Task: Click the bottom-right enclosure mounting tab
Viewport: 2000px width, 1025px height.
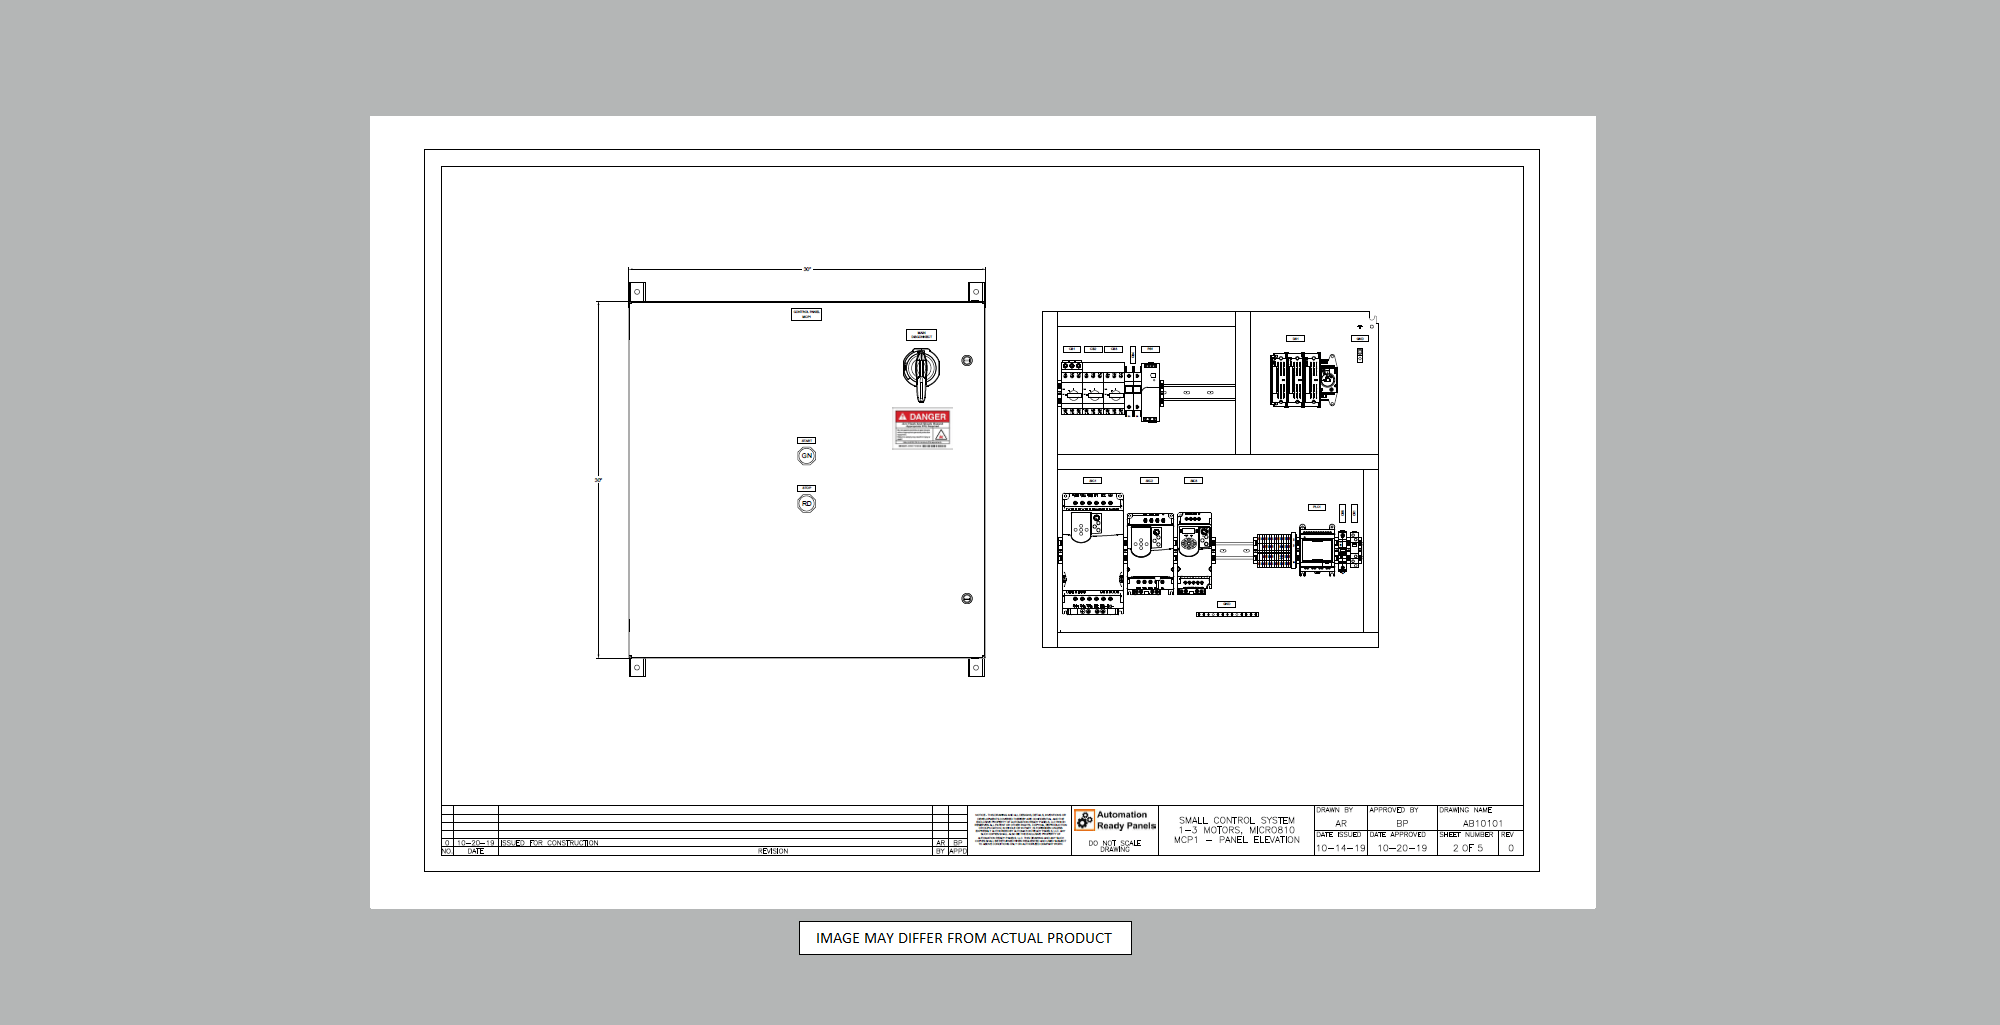Action: [976, 667]
